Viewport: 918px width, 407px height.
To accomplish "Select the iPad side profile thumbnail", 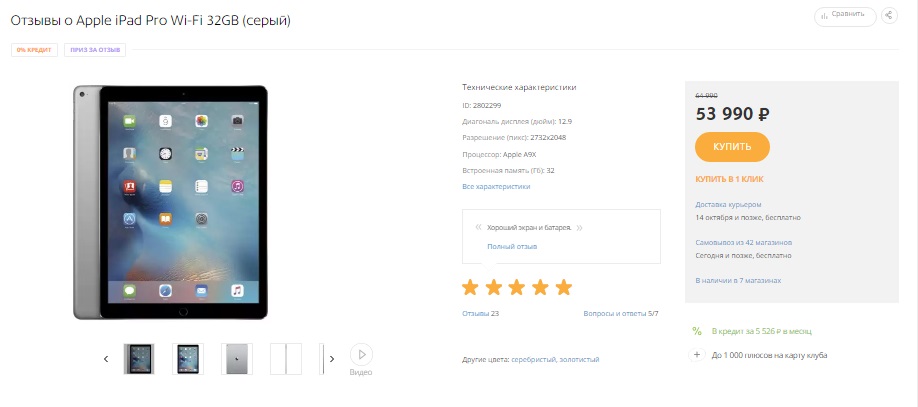I will tap(286, 359).
